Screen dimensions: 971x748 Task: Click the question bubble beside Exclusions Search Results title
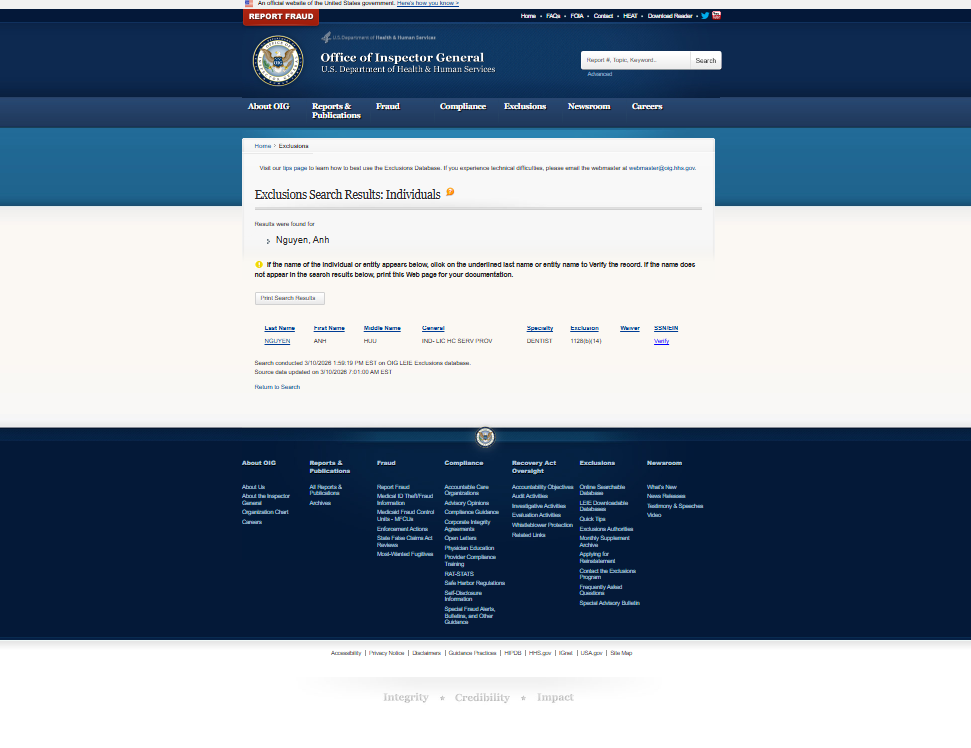click(x=449, y=192)
